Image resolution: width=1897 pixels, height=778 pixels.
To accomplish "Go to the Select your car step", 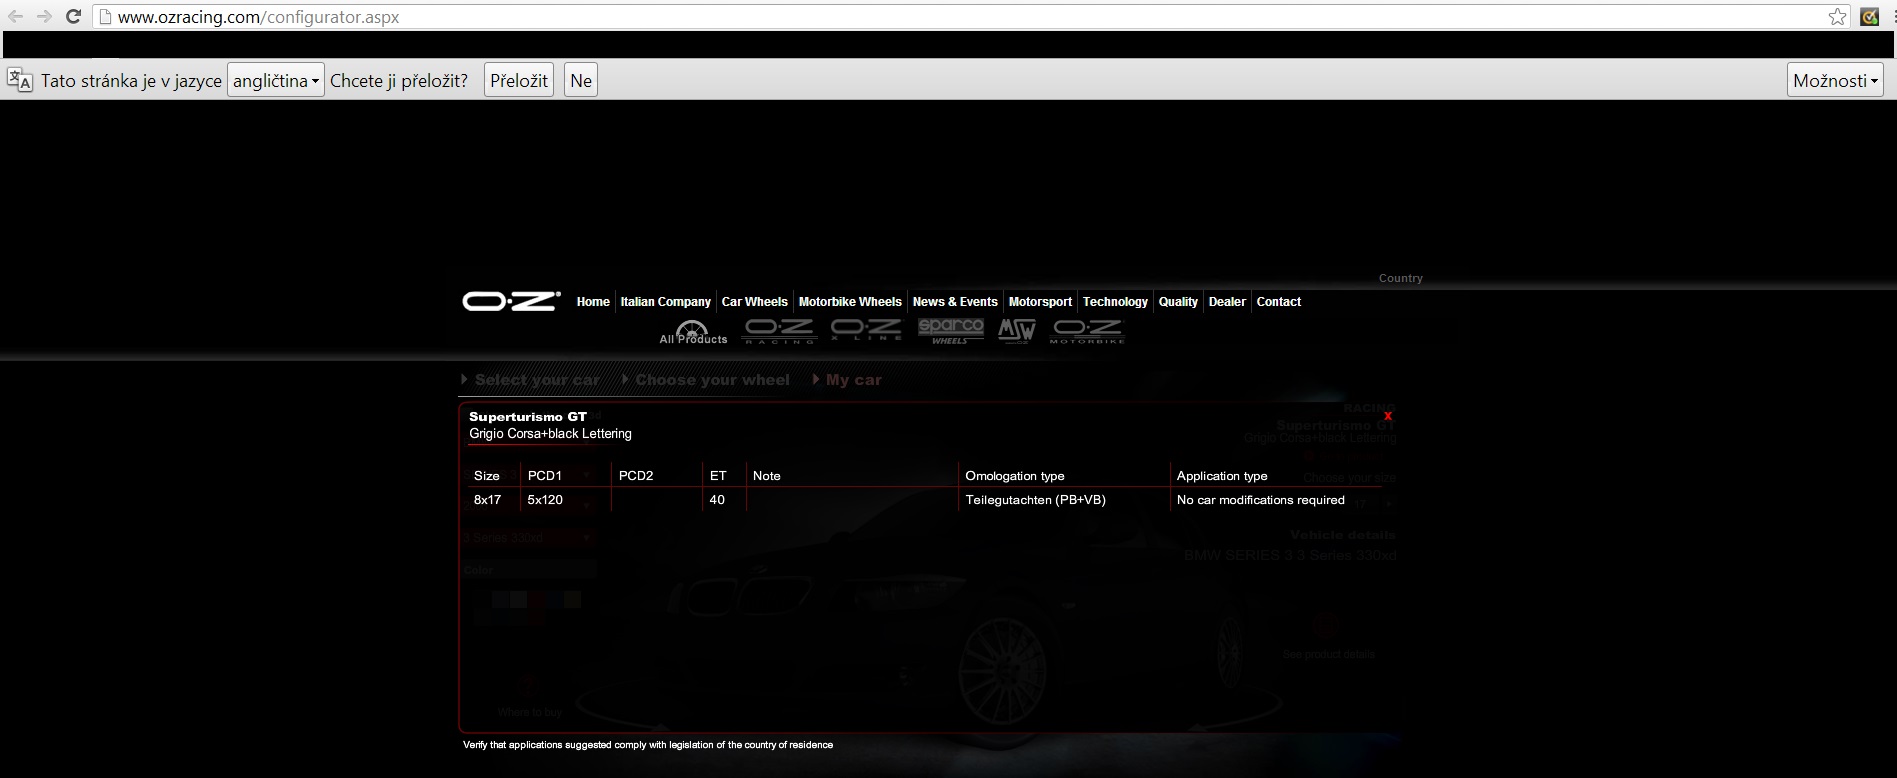I will 531,380.
